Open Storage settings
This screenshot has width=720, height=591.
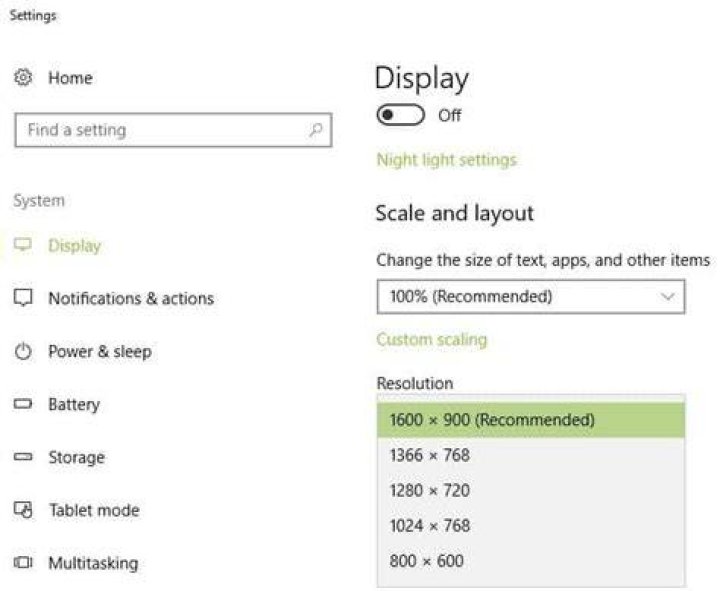[77, 457]
